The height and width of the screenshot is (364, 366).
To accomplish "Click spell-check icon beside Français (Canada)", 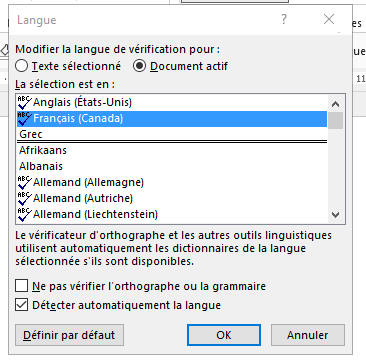I will point(25,118).
